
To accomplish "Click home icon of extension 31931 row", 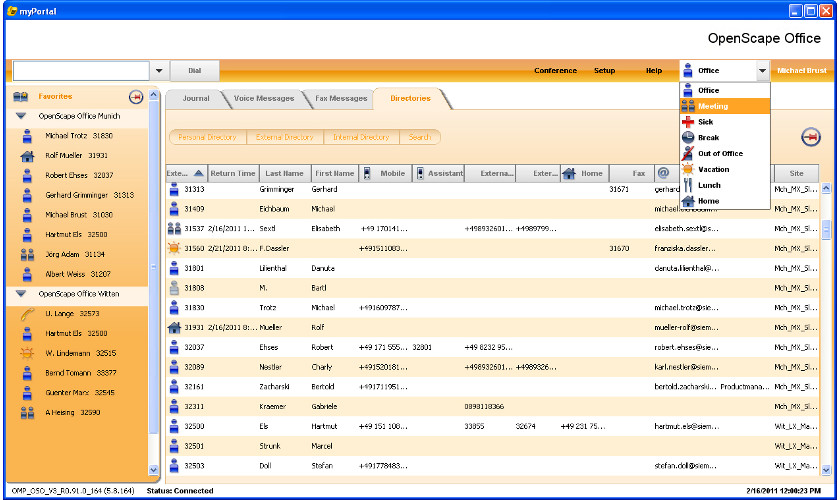I will point(174,327).
